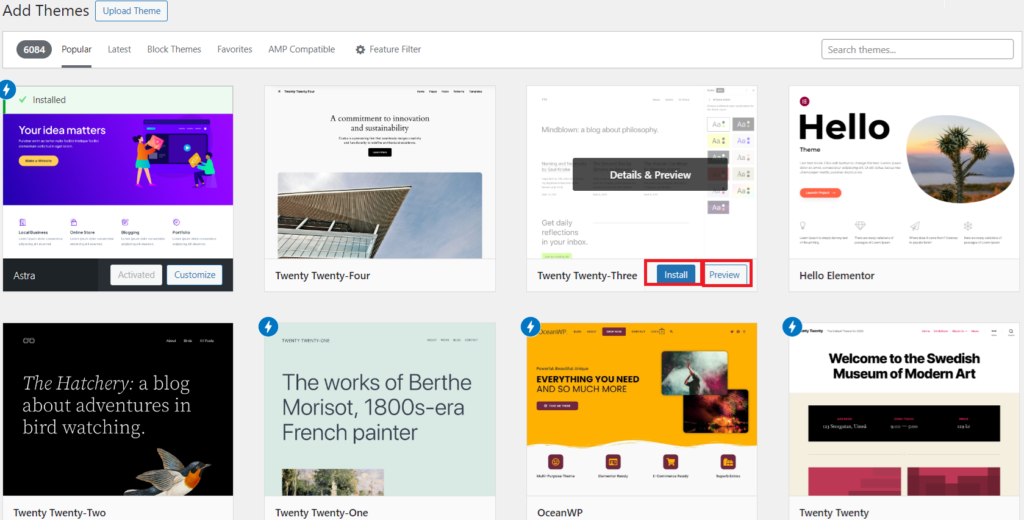Click the Upload Theme button
This screenshot has width=1024, height=520.
click(x=131, y=11)
